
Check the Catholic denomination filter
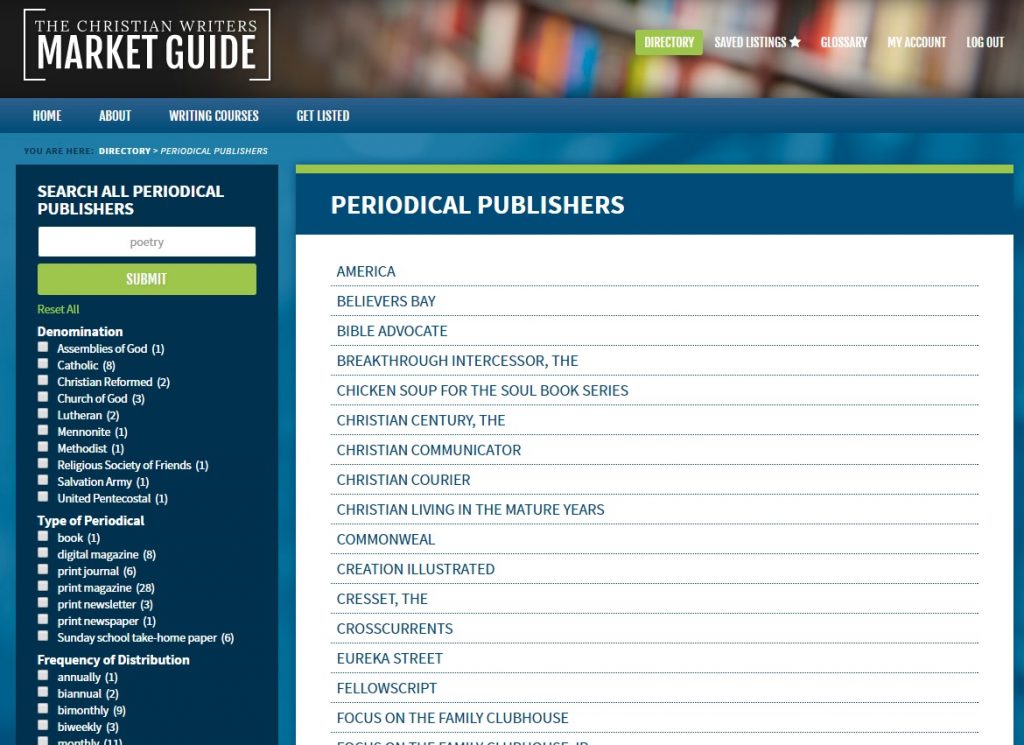click(43, 364)
